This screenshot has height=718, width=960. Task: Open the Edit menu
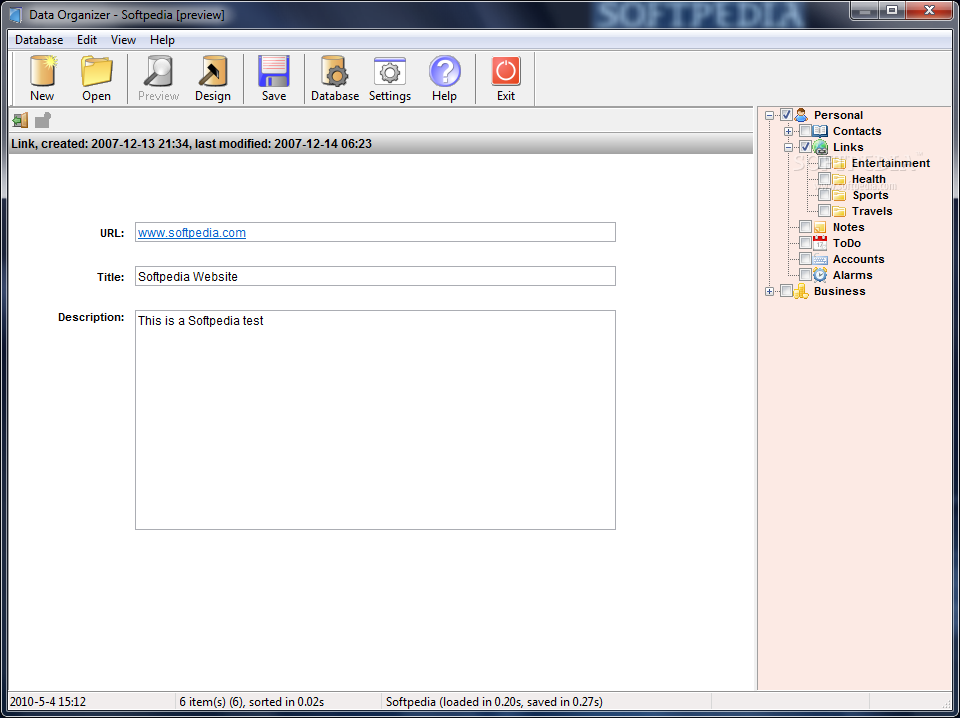pyautogui.click(x=87, y=40)
